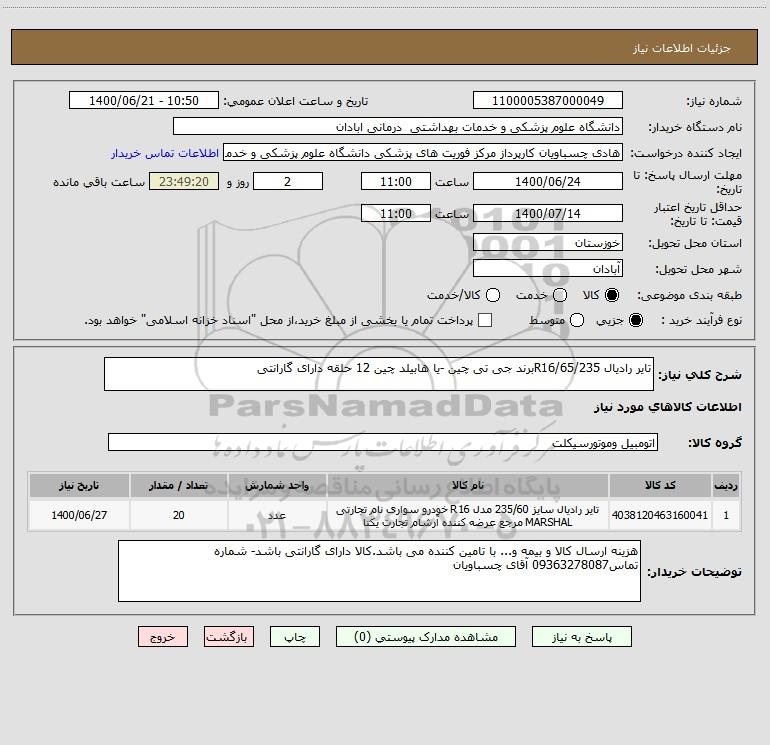Click the need date cell 1400/06/27

[x=79, y=515]
